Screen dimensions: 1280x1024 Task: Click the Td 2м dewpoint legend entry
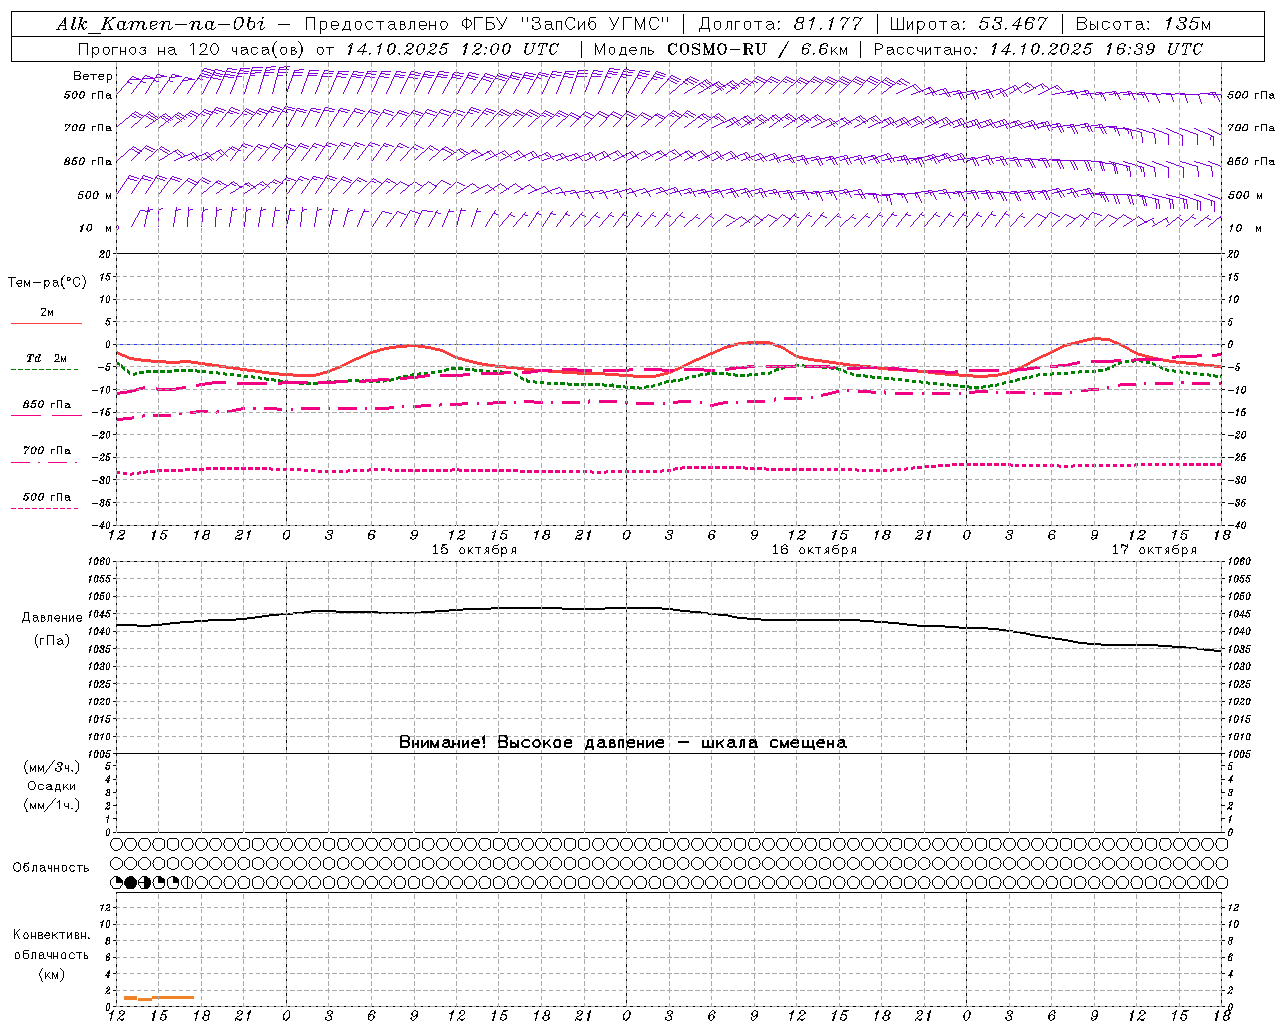coord(46,358)
